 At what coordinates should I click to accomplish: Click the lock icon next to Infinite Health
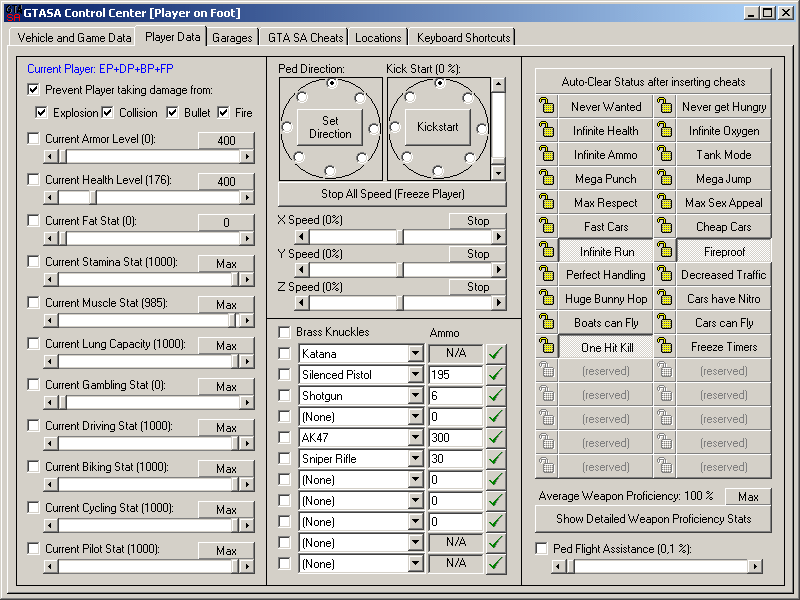pyautogui.click(x=546, y=131)
